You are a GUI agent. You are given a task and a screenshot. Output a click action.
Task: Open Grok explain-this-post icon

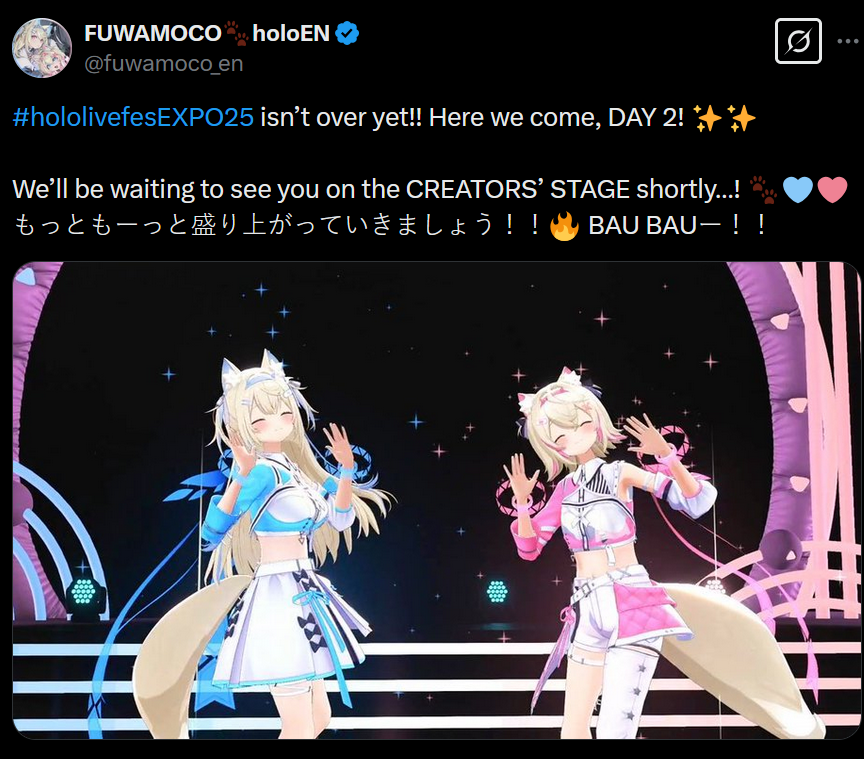click(798, 41)
